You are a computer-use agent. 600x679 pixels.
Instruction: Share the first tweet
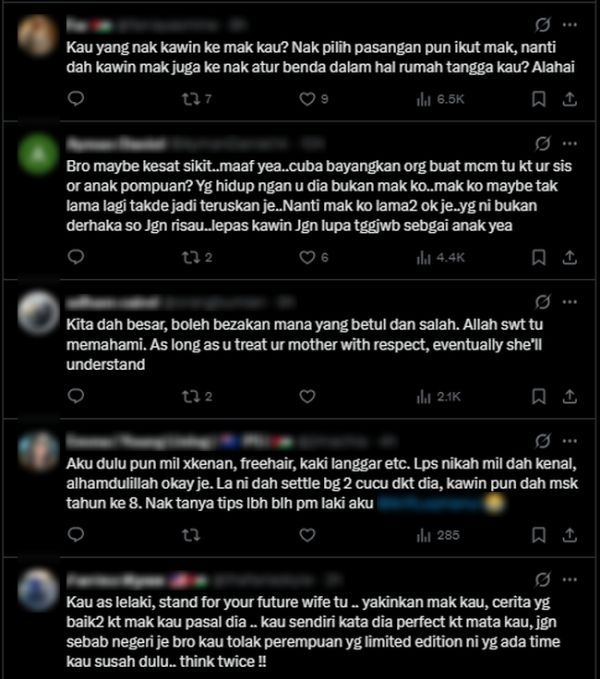click(570, 99)
